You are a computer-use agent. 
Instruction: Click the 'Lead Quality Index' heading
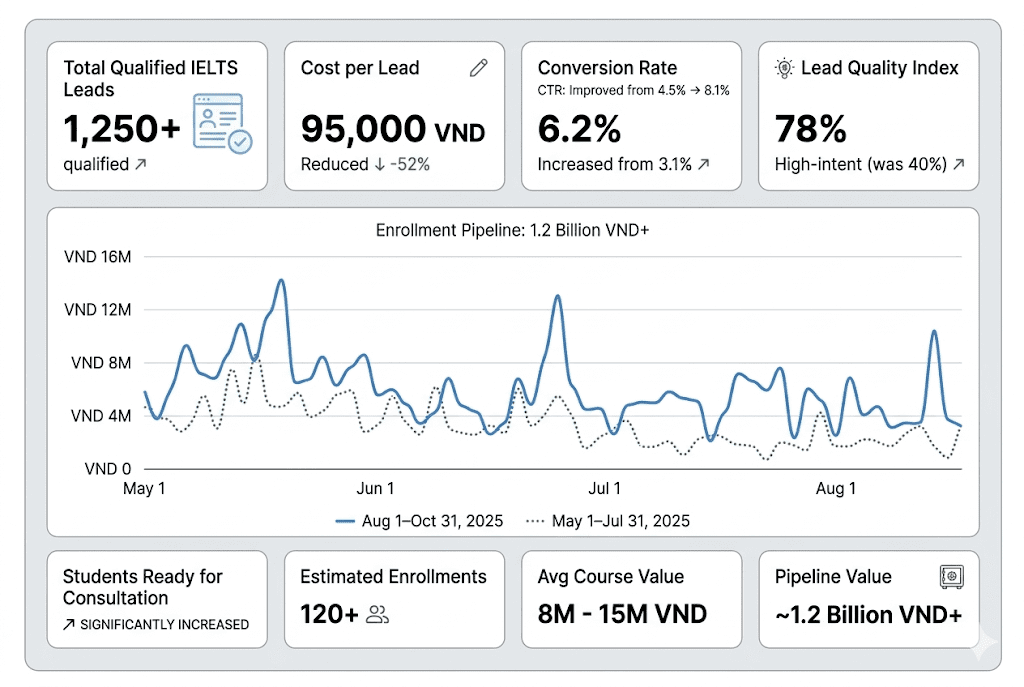click(880, 68)
